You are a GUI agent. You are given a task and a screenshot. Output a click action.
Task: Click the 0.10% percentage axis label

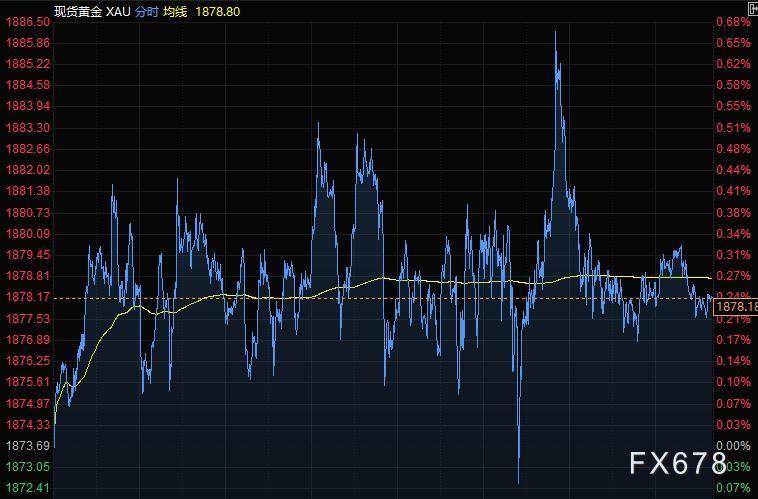pyautogui.click(x=733, y=381)
